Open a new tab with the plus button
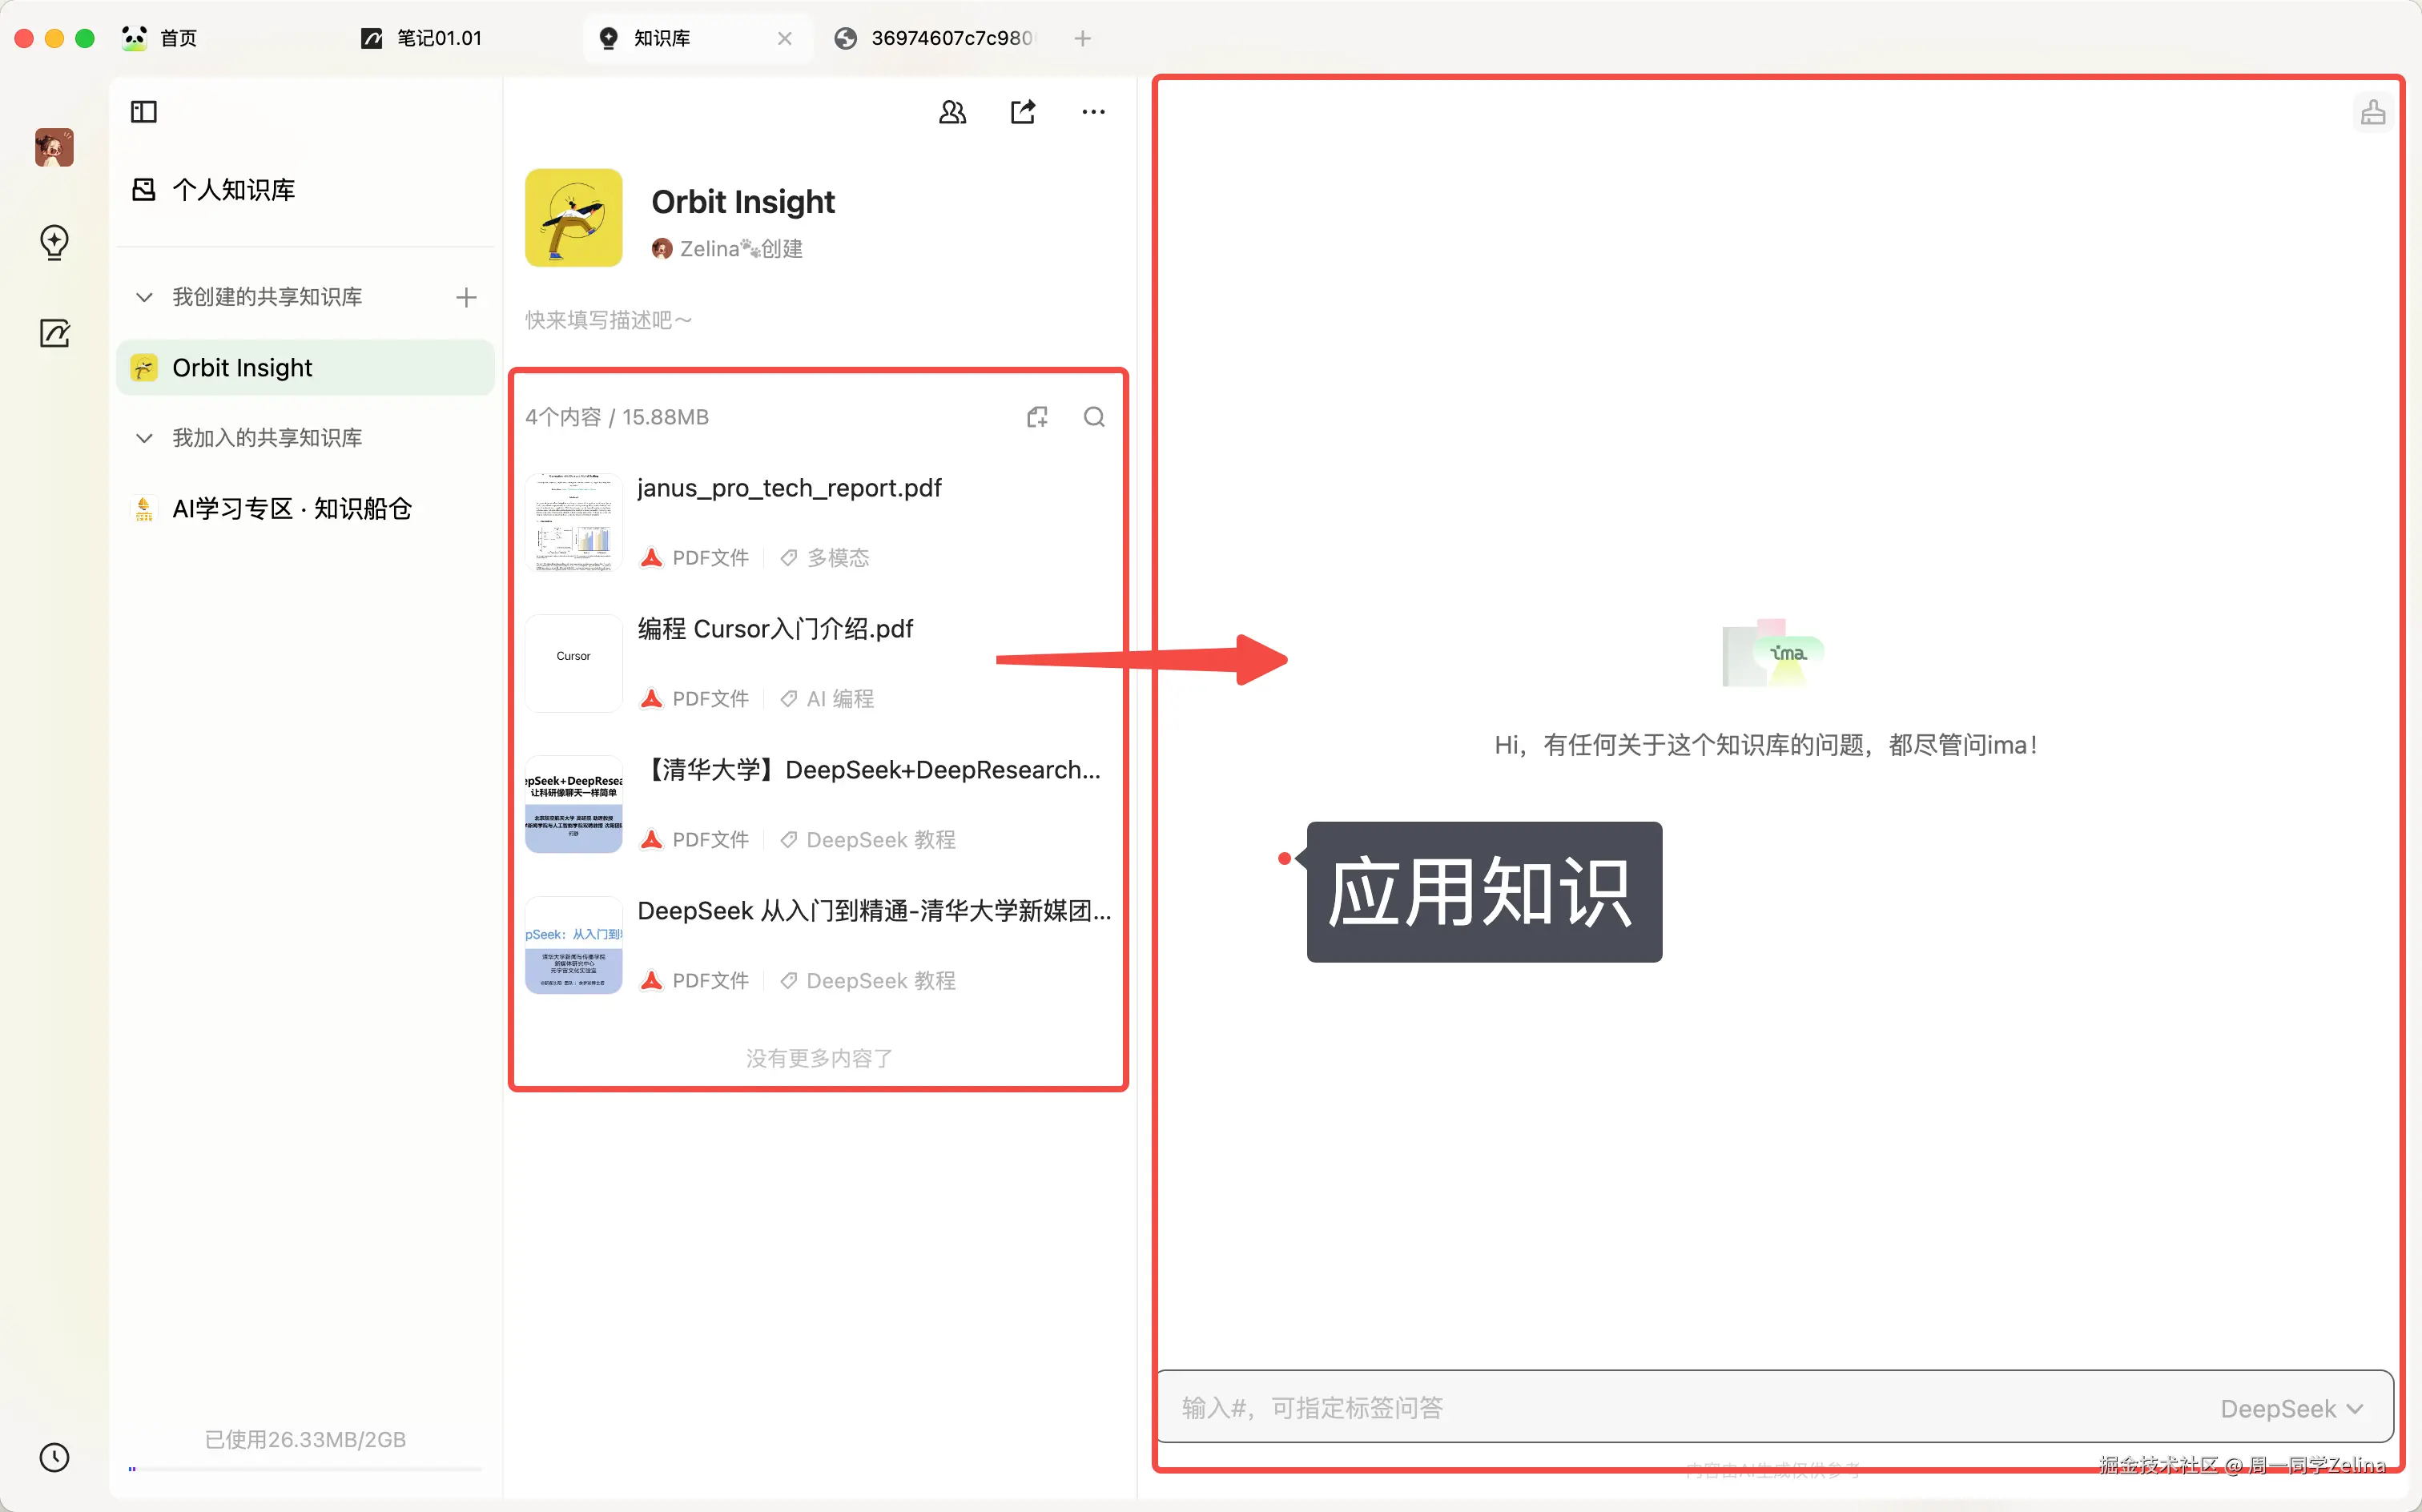This screenshot has width=2422, height=1512. pos(1083,38)
